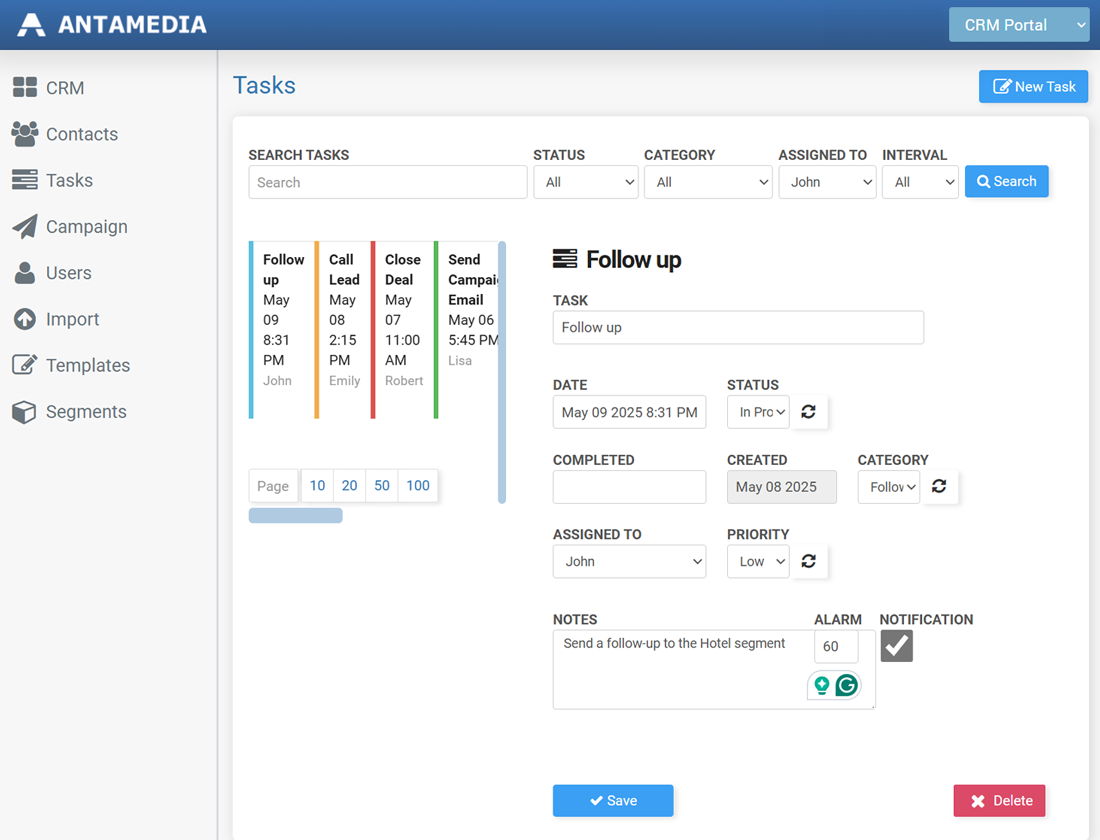This screenshot has width=1100, height=840.
Task: Click the Grammarly icon in notes field
Action: 847,685
